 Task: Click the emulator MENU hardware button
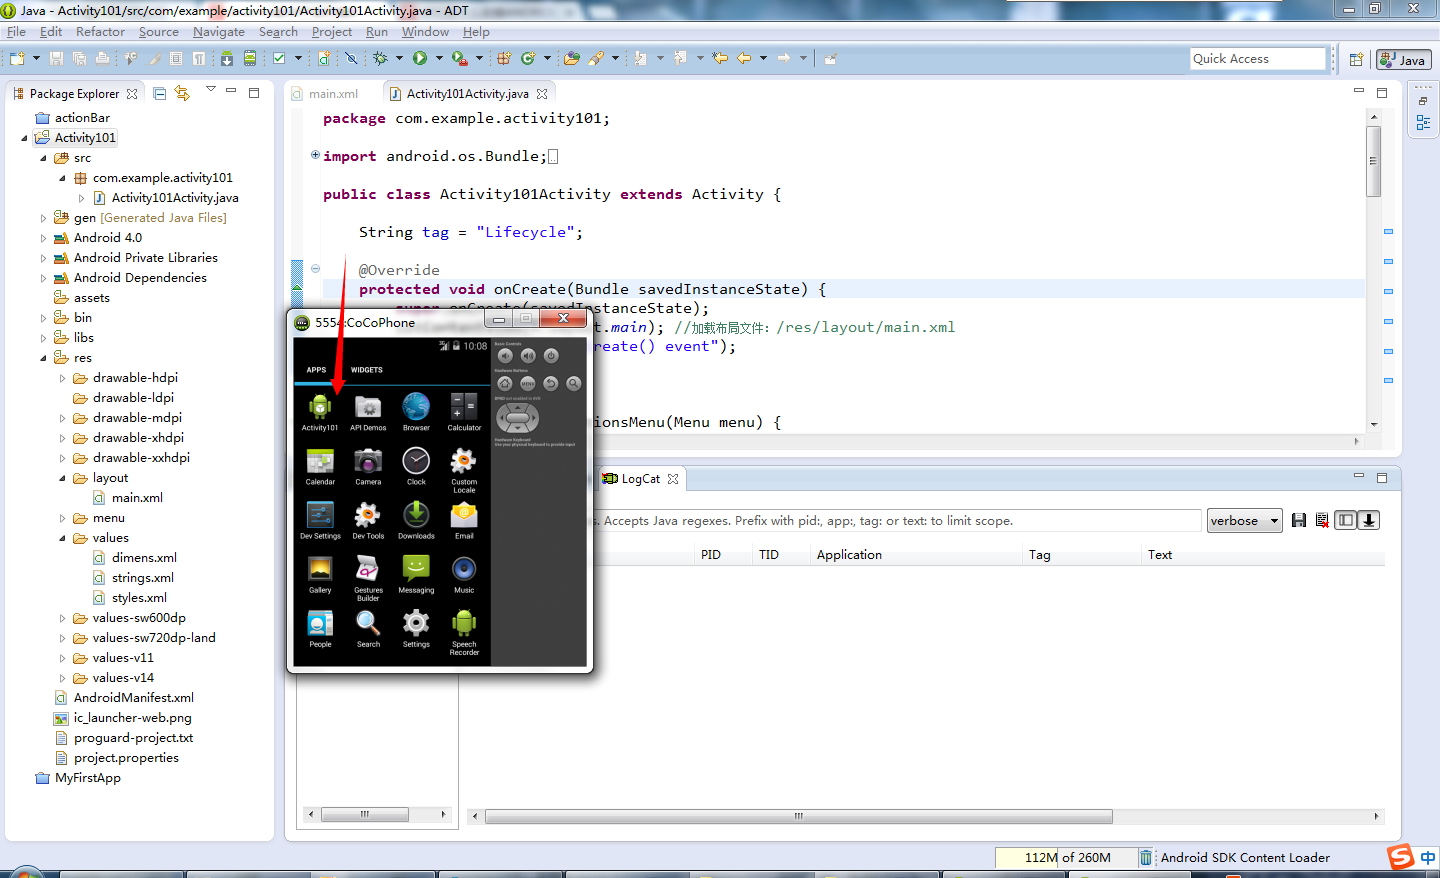point(528,384)
